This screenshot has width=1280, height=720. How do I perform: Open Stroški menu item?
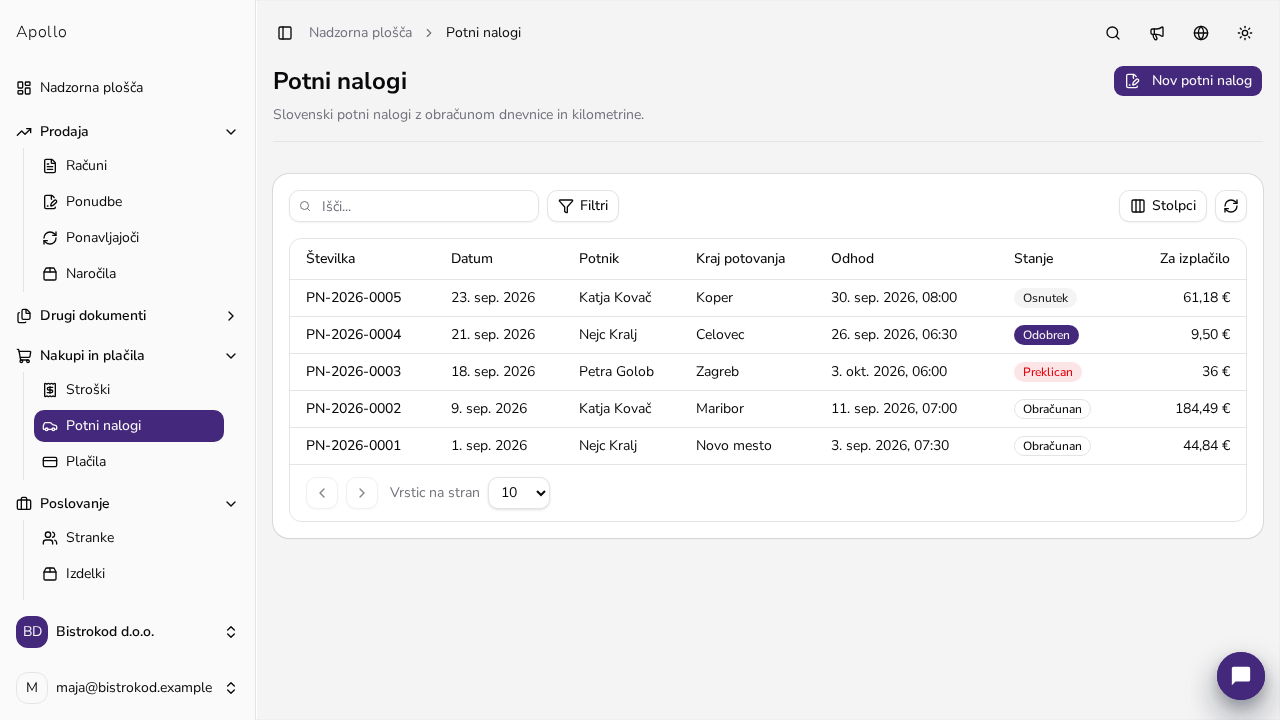point(129,390)
